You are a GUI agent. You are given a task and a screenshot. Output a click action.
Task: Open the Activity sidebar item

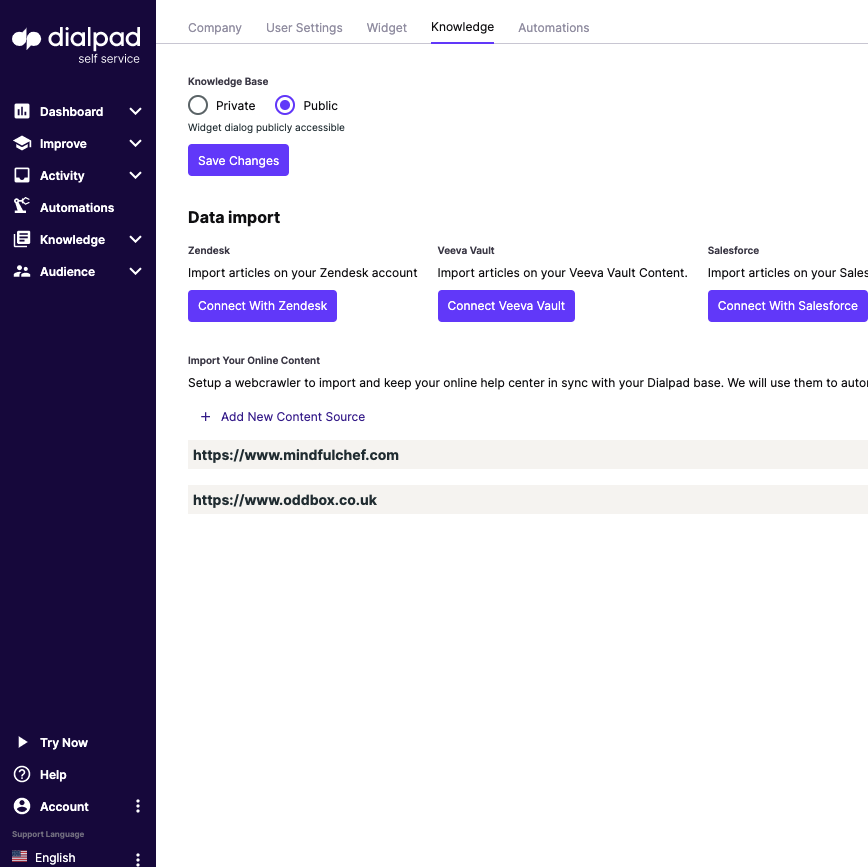click(x=62, y=176)
